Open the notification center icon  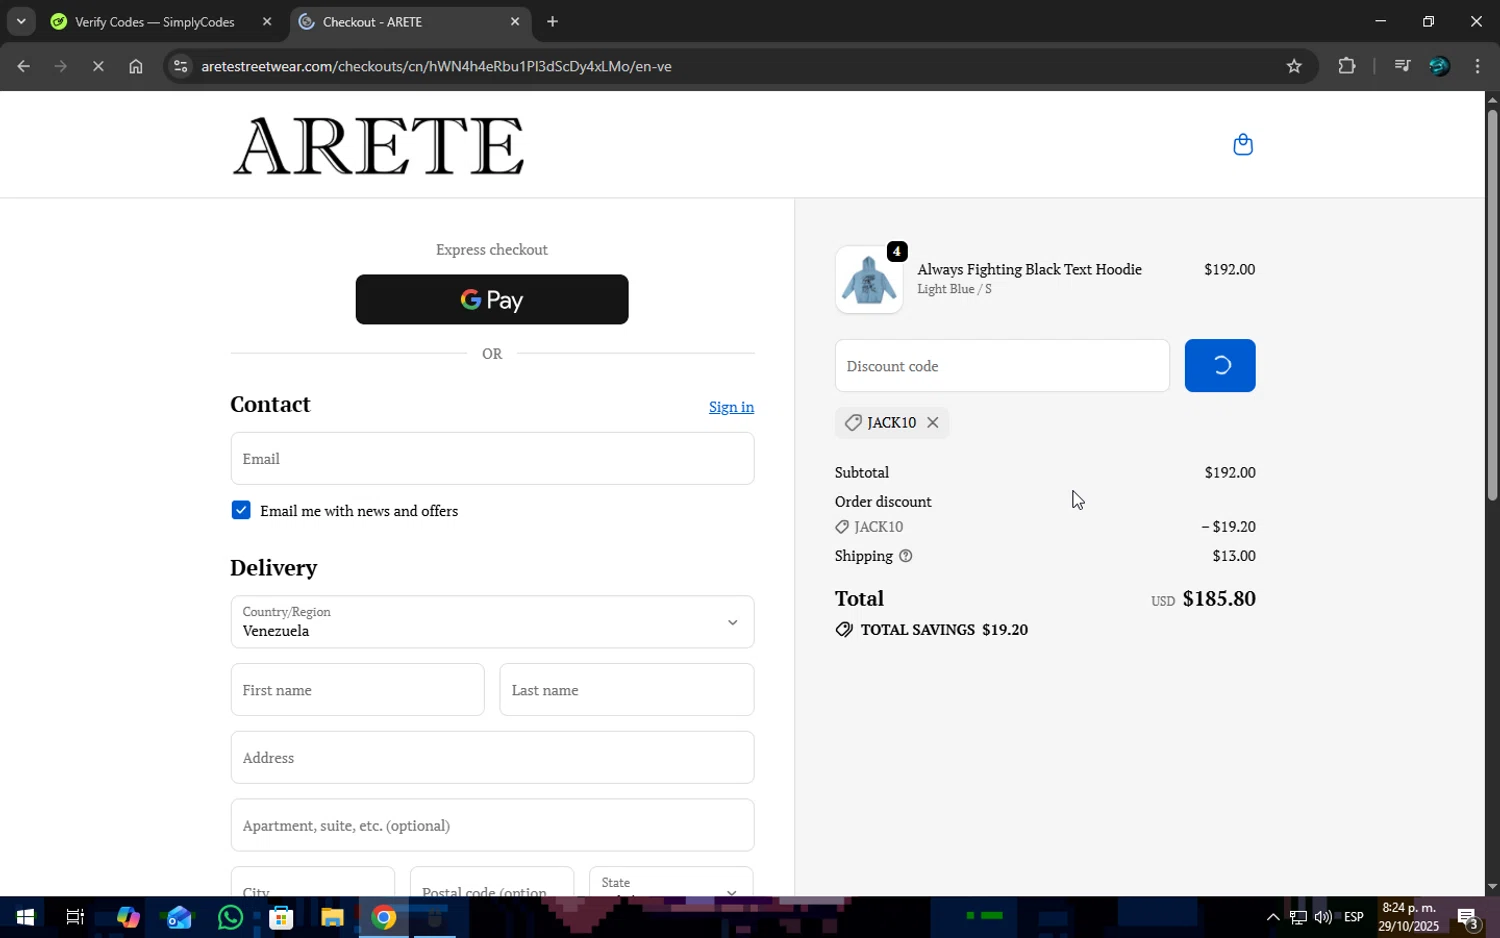1468,917
